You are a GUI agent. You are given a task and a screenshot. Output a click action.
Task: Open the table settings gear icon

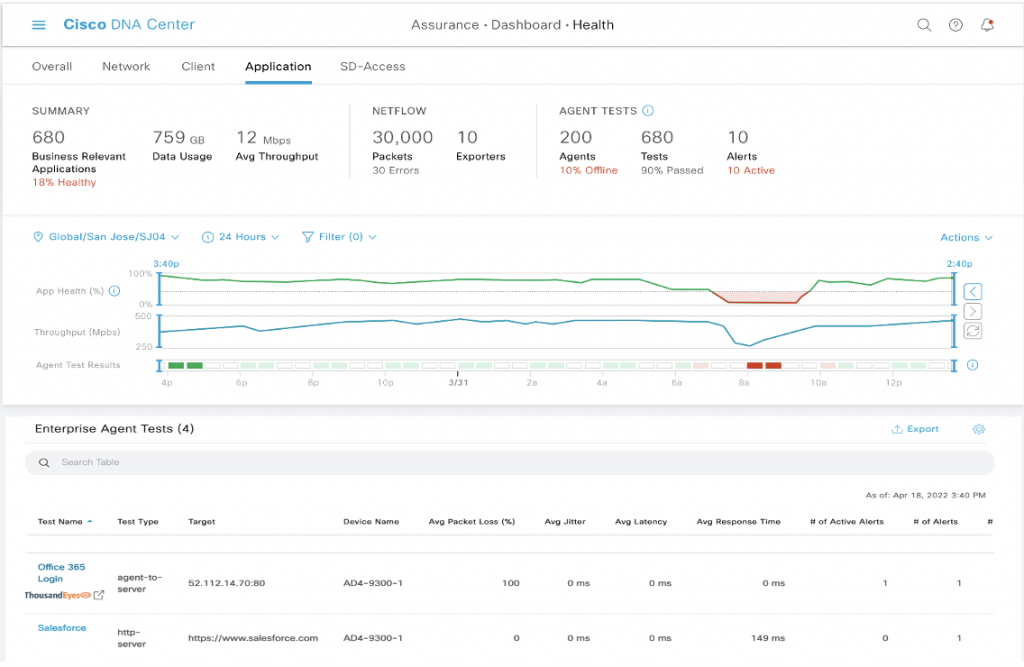(x=979, y=429)
